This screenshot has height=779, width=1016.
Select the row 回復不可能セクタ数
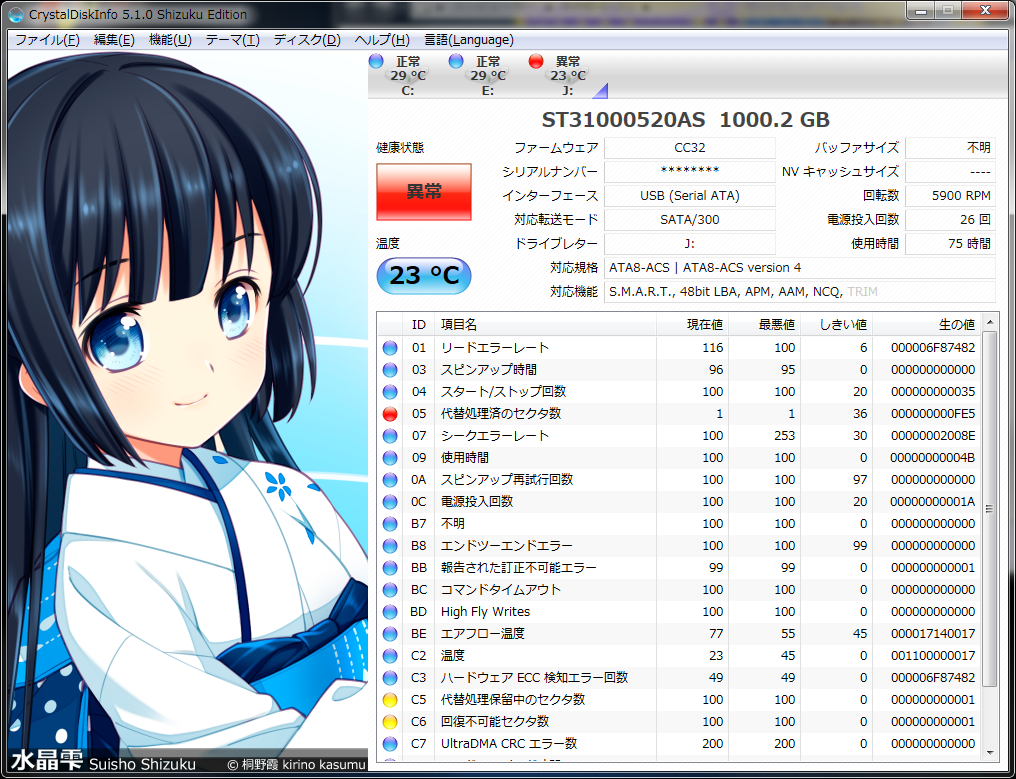(678, 722)
